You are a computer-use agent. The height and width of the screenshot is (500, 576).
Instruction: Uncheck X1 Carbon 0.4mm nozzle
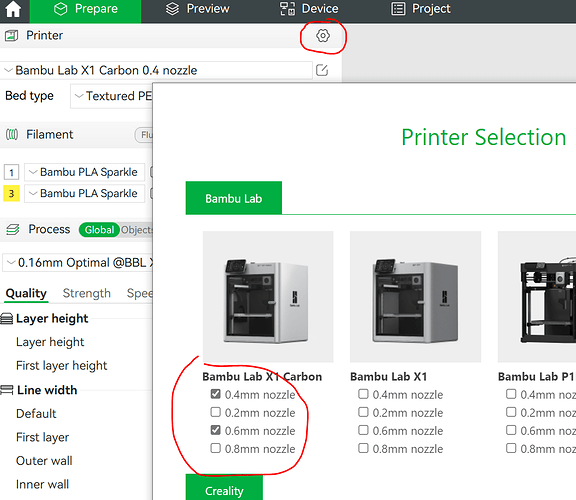[x=216, y=394]
